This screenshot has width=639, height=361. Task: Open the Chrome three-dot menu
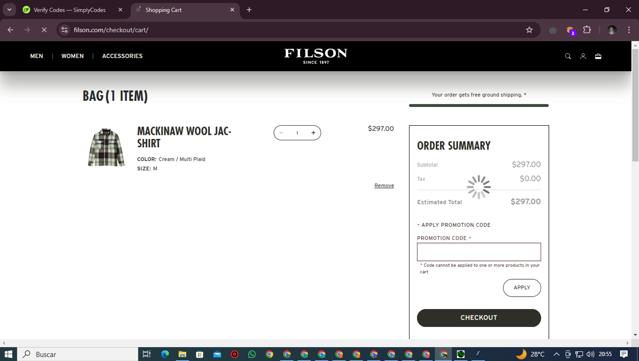629,30
